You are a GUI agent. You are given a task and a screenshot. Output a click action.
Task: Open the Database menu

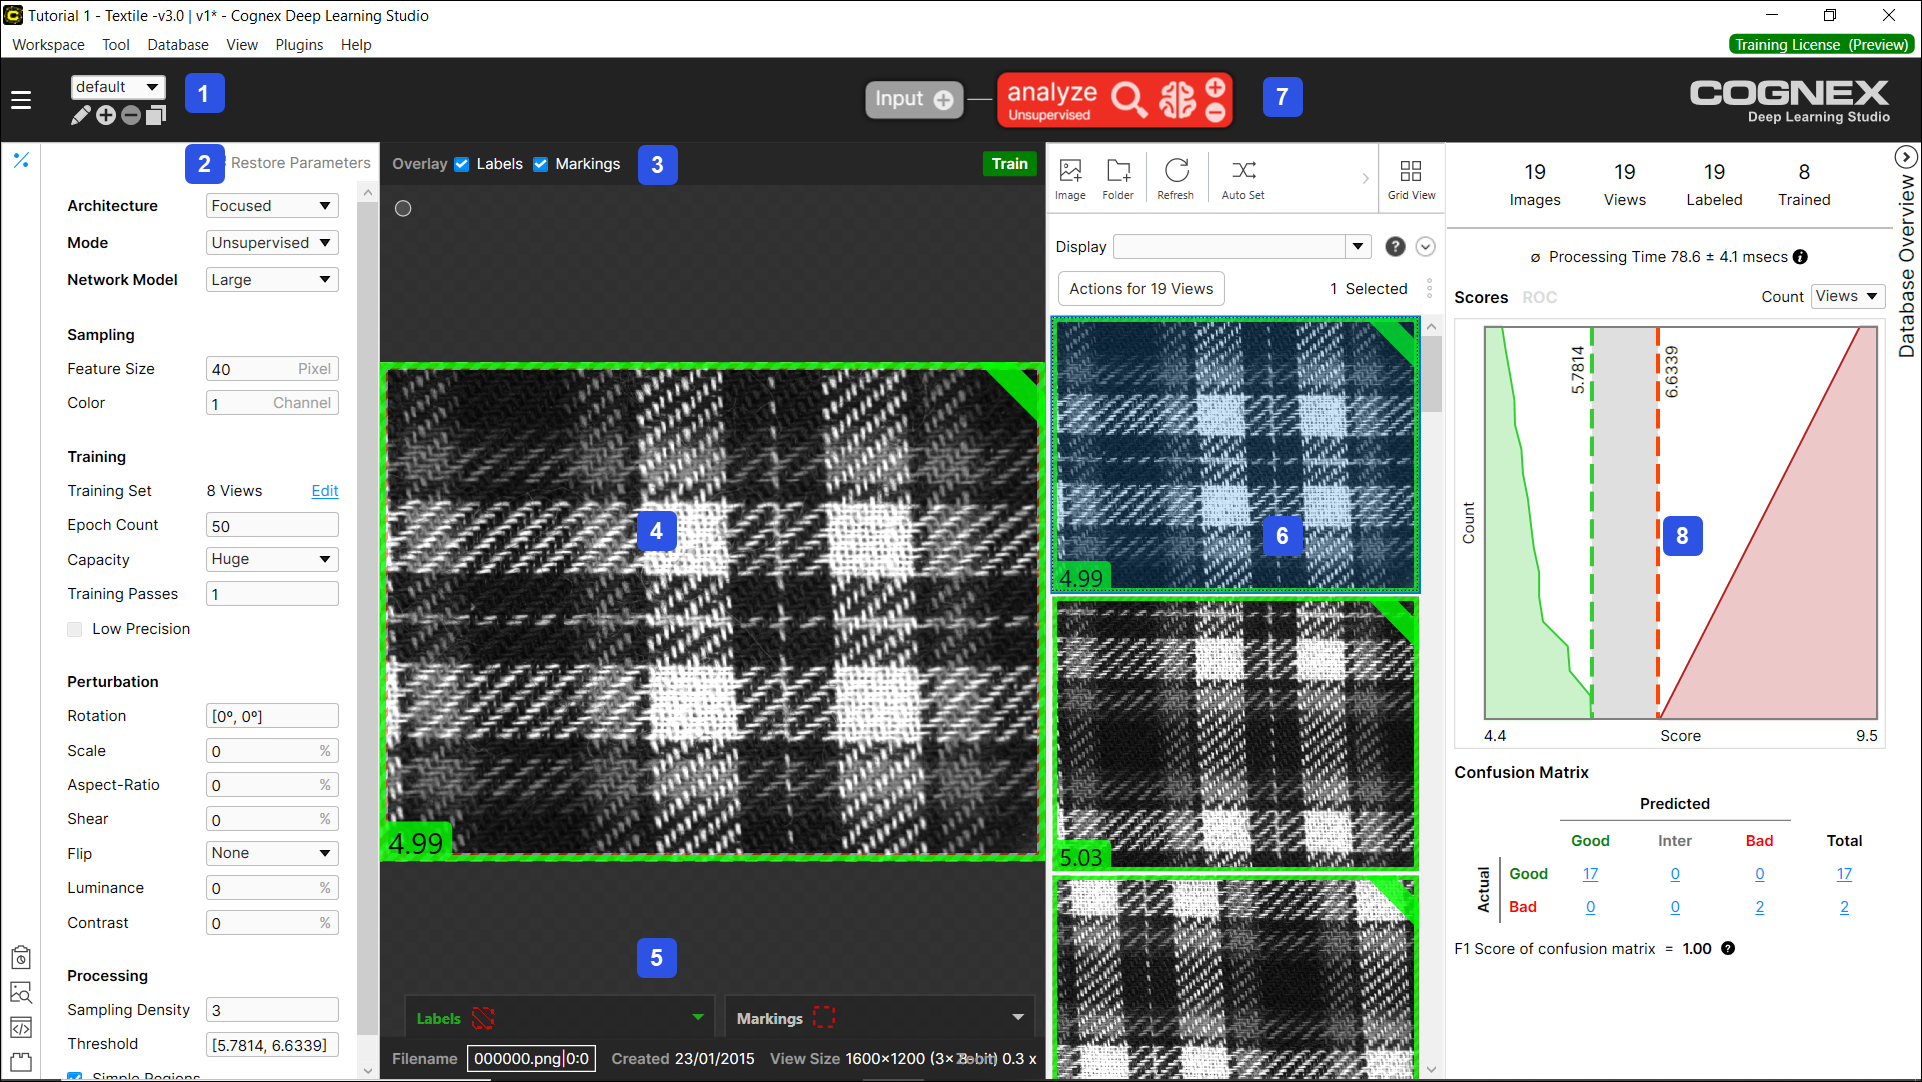pos(178,45)
